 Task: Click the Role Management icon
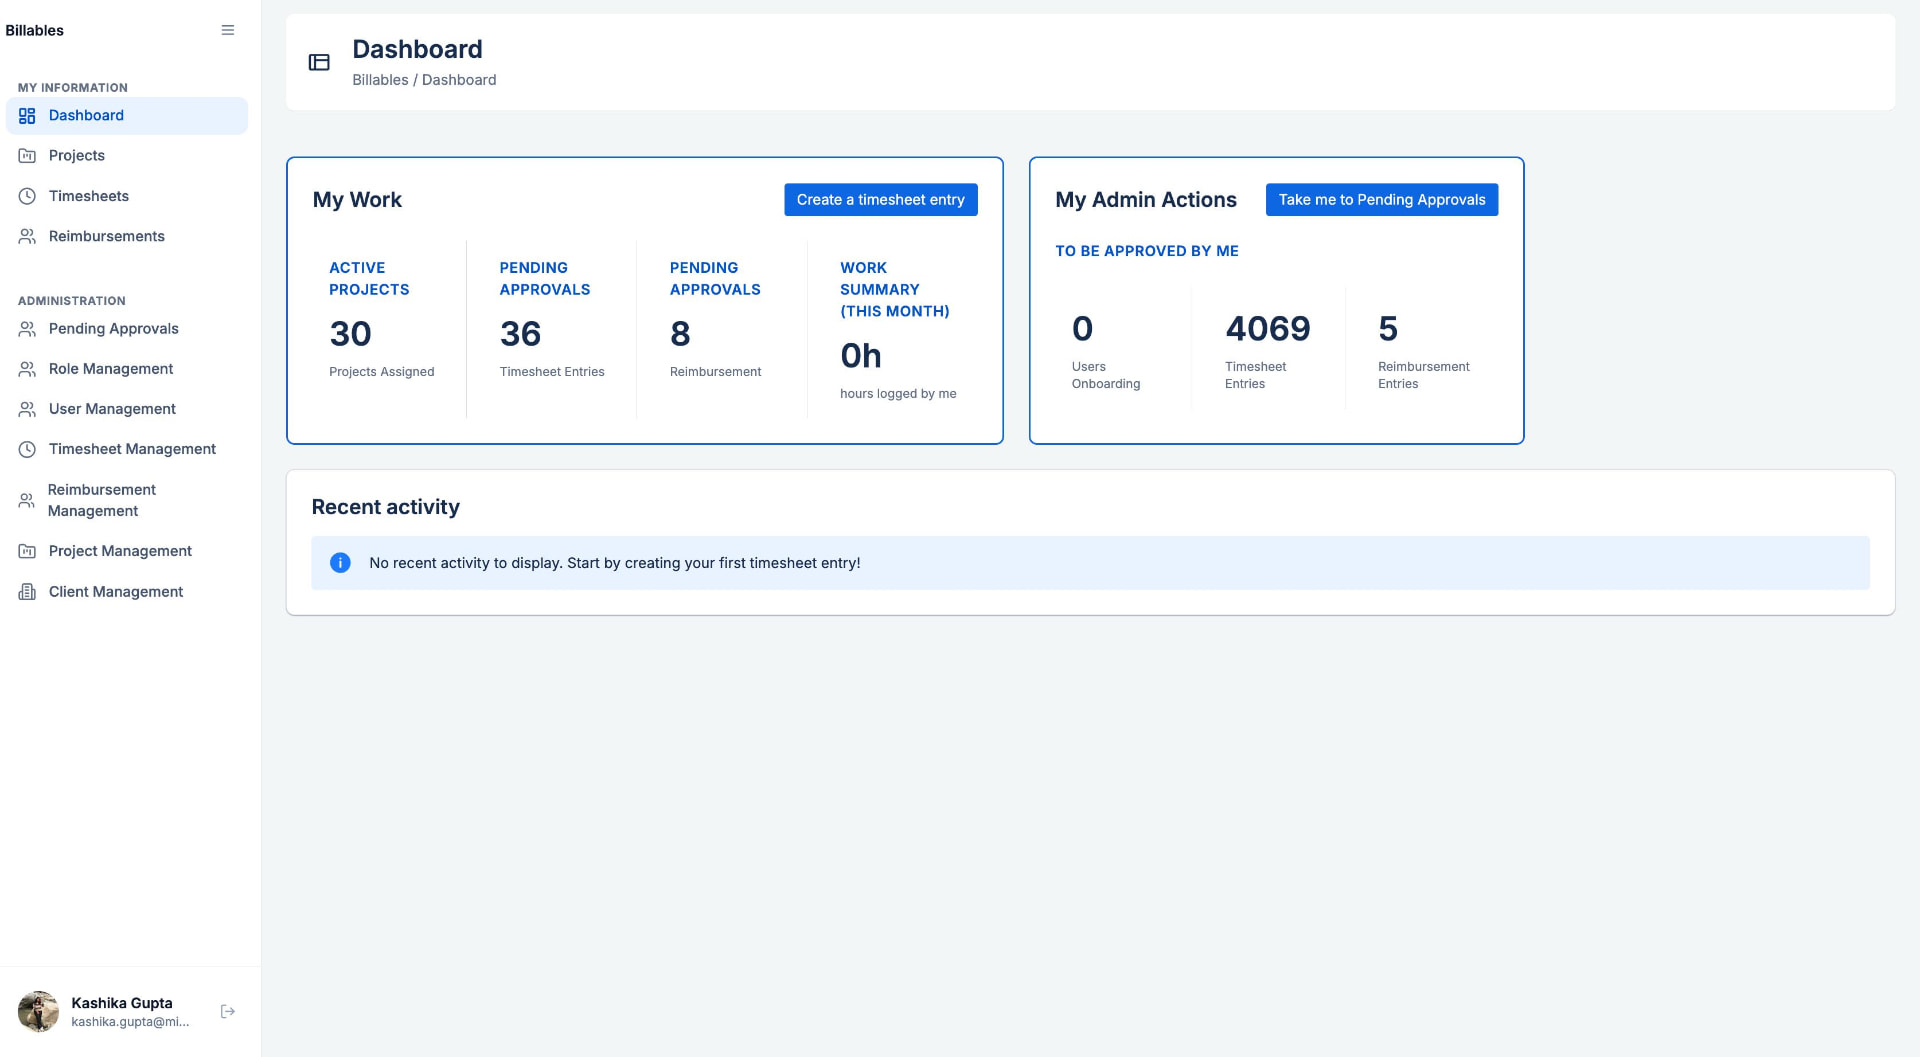27,369
